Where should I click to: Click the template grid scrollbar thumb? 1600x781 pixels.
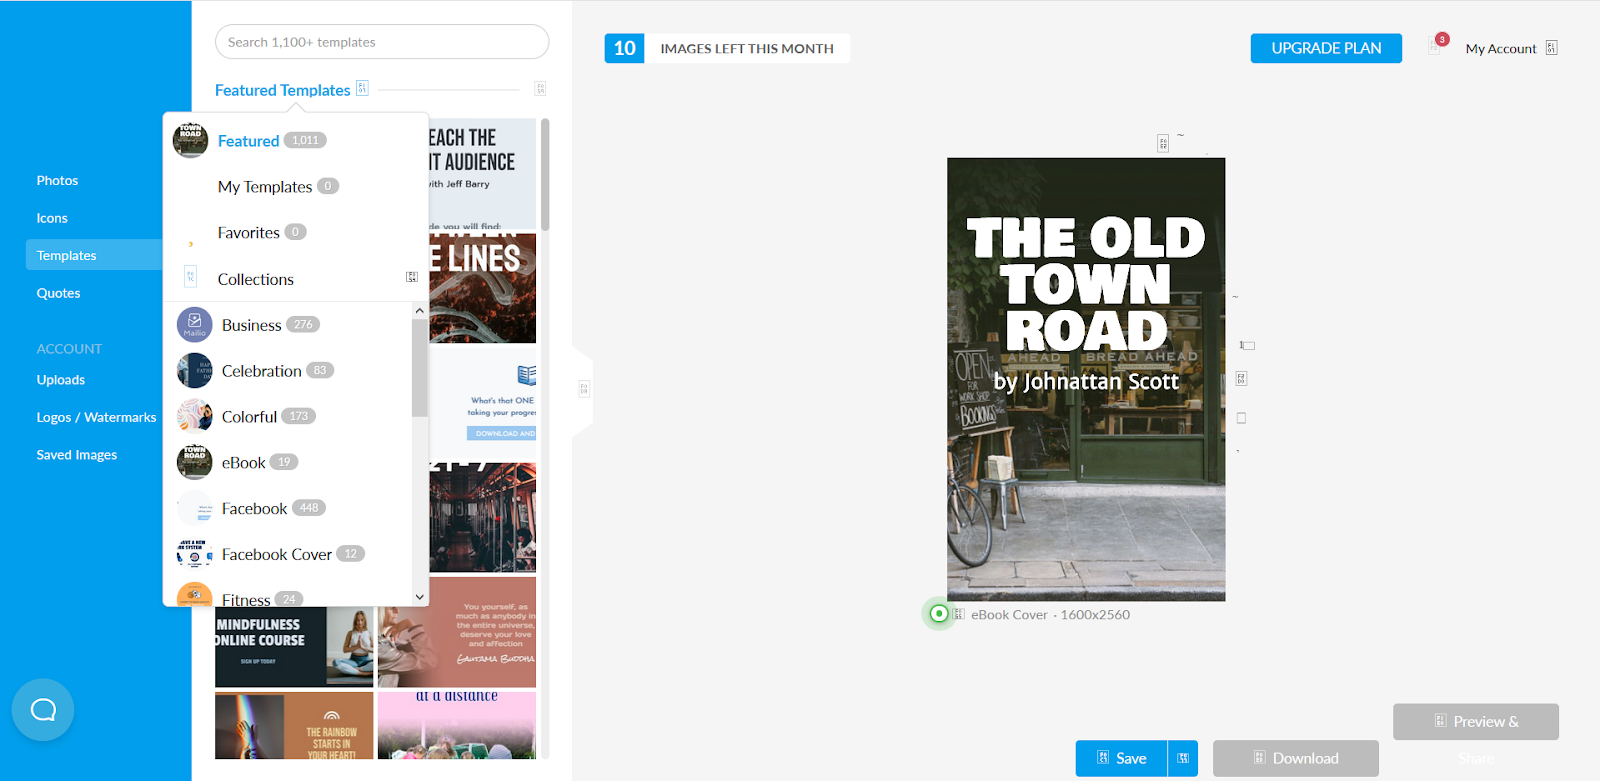pos(545,175)
